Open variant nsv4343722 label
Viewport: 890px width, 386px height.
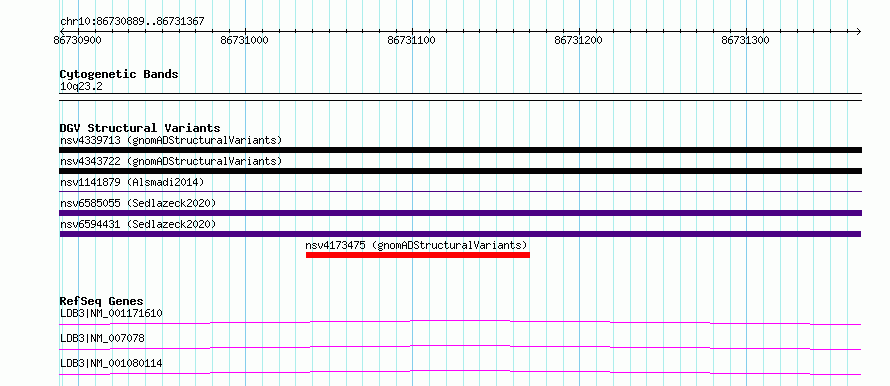[x=171, y=161]
